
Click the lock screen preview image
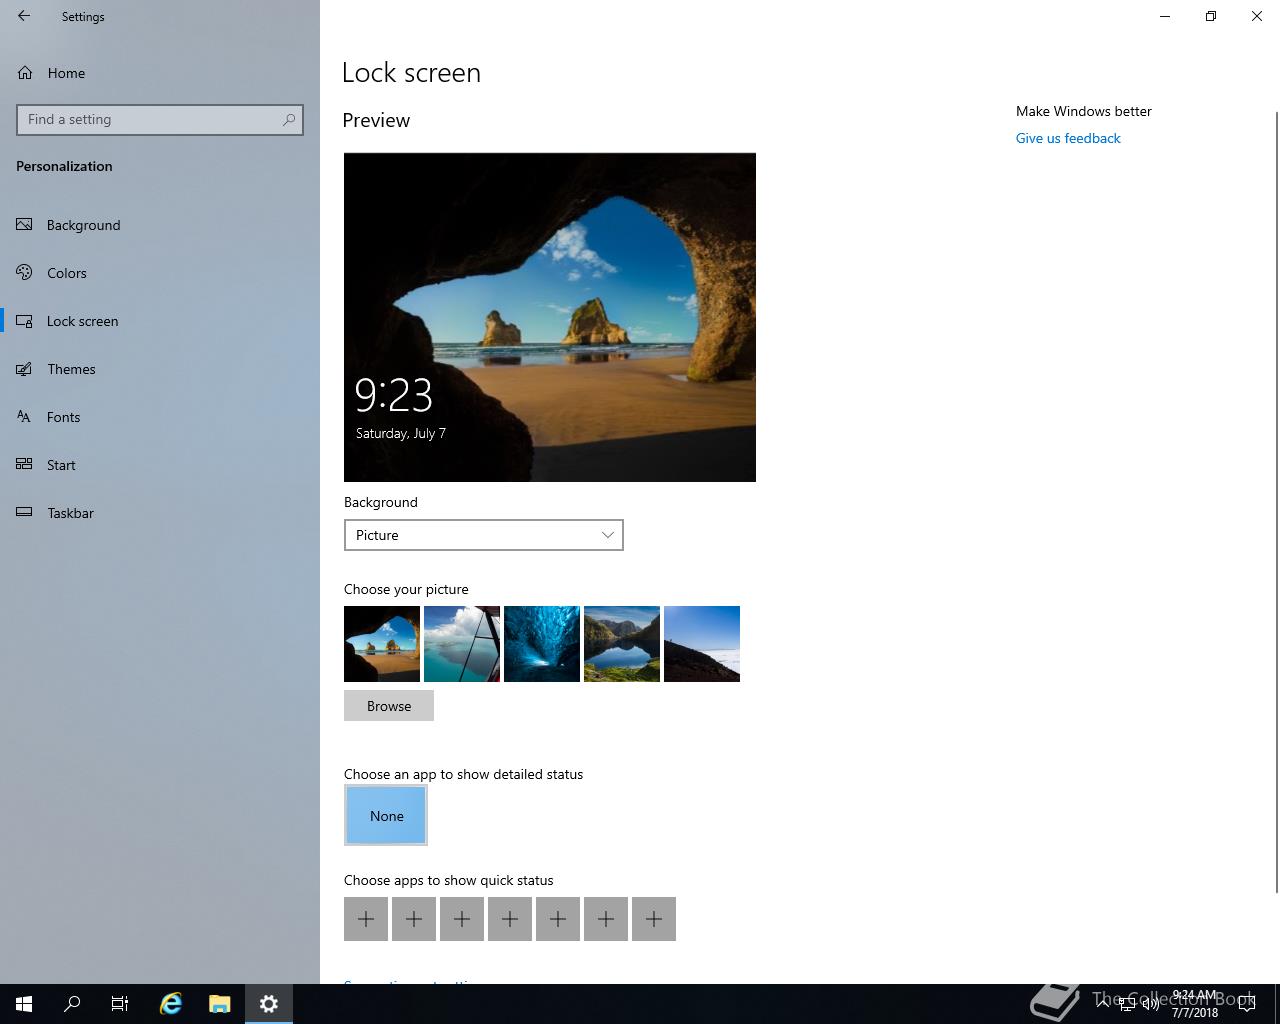[550, 317]
